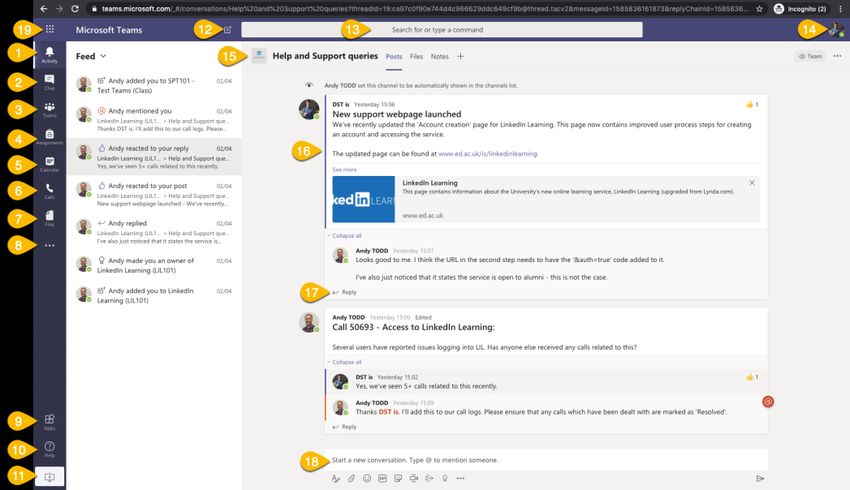Open Assignments in the left sidebar
Image resolution: width=850 pixels, height=490 pixels.
click(49, 137)
